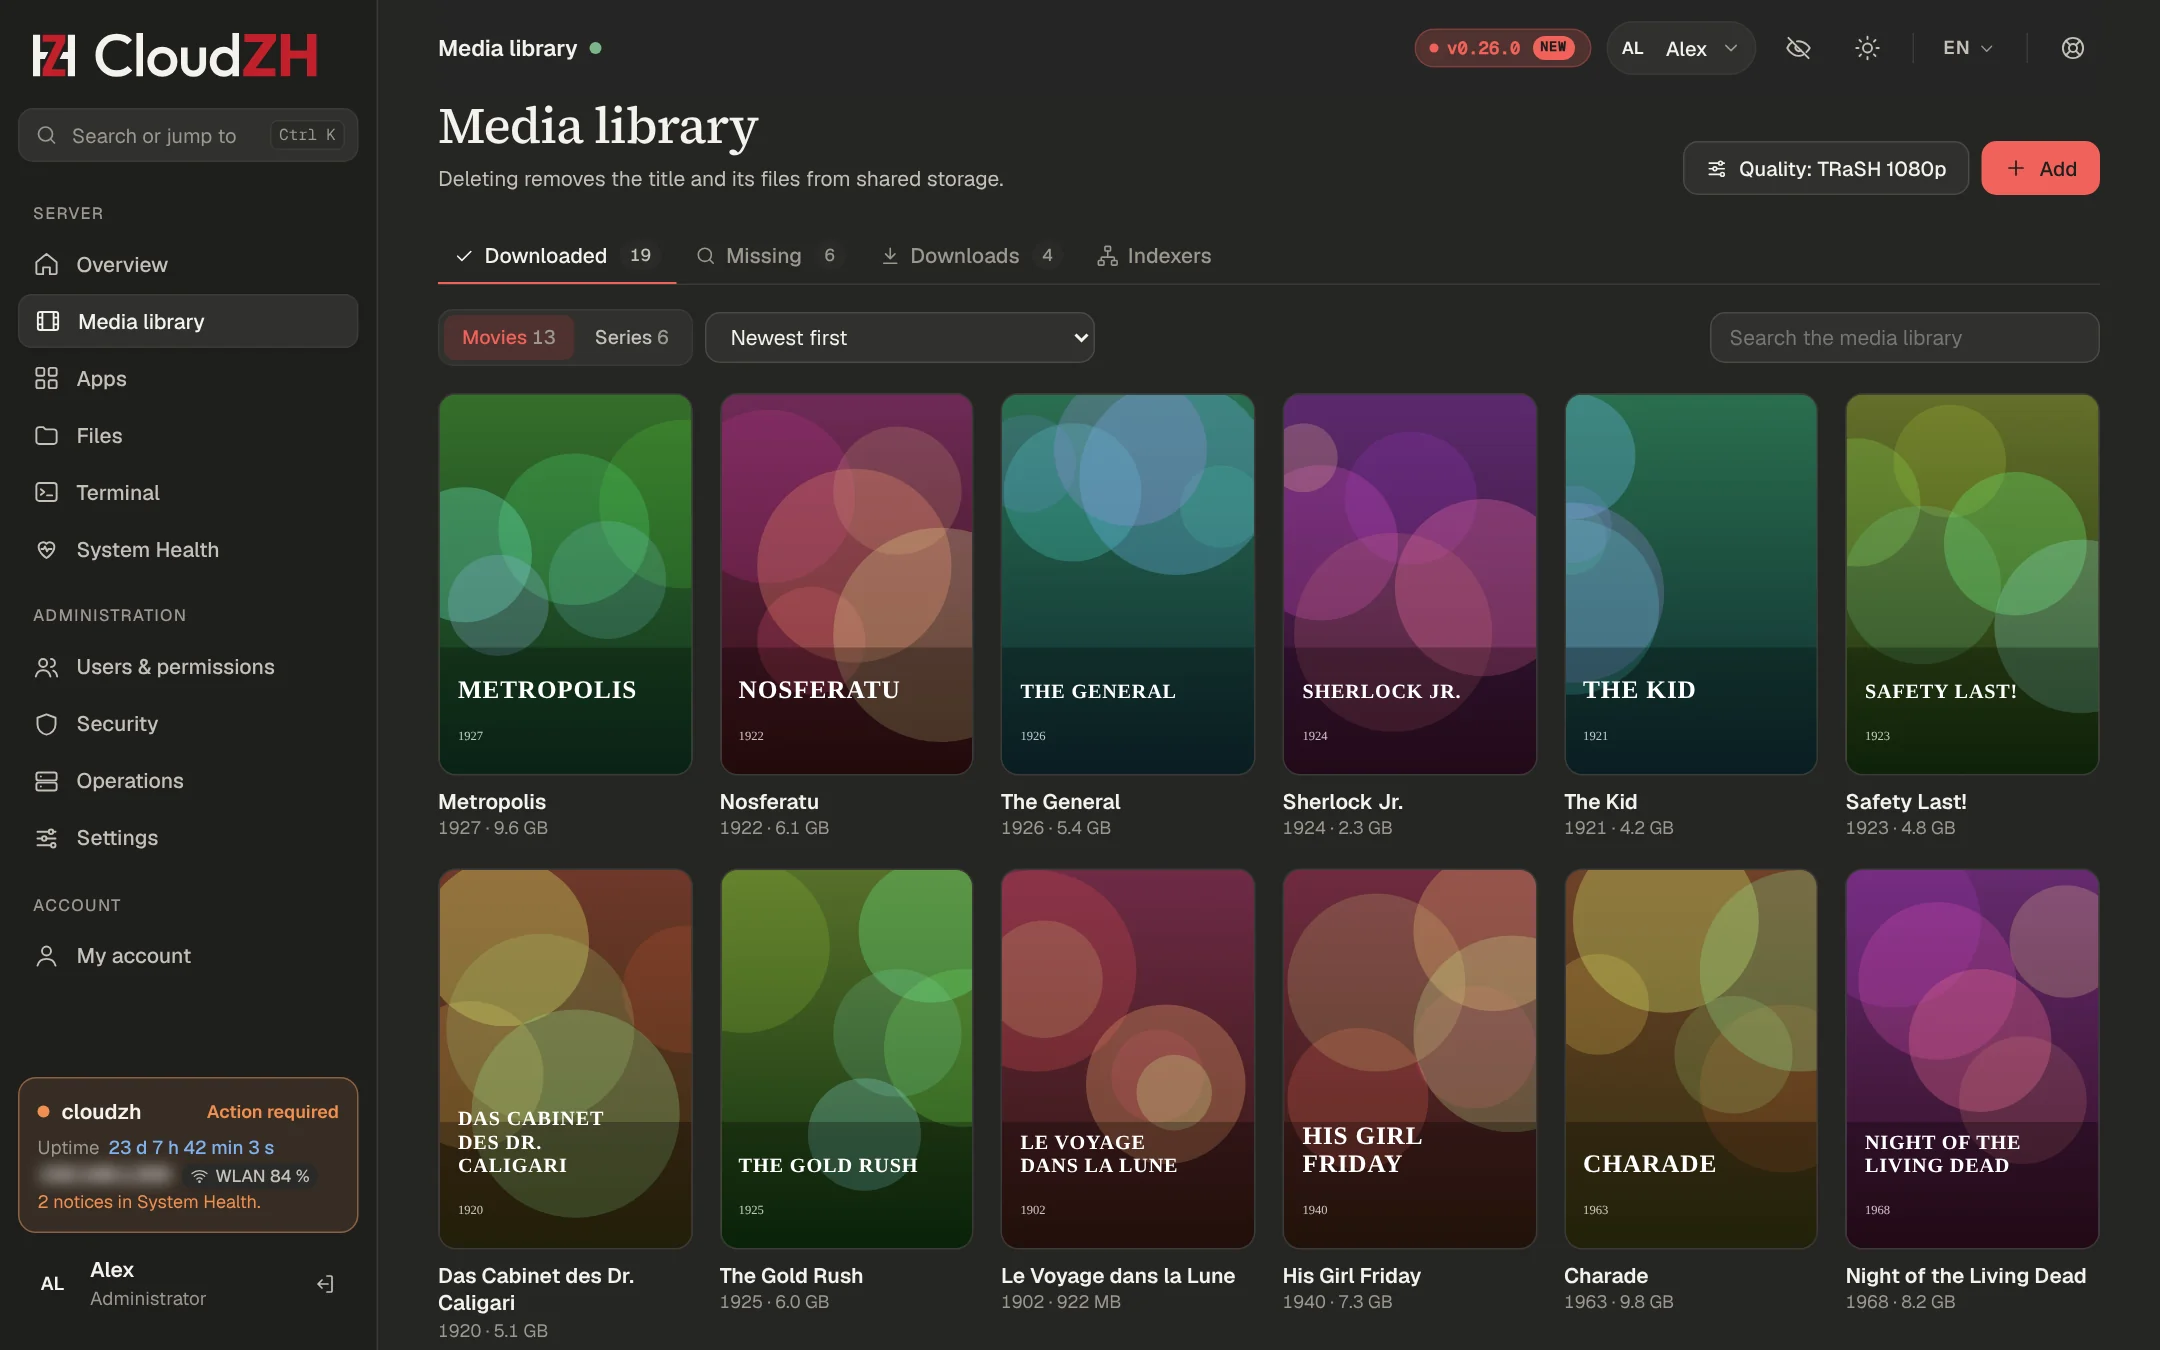Open The General poster
Screen dimensions: 2160x1350
click(1128, 584)
